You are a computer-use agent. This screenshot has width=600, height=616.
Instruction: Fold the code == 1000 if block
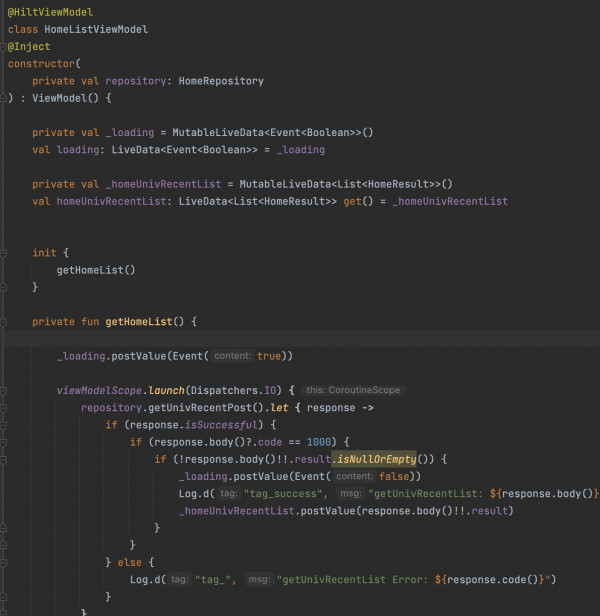point(3,443)
